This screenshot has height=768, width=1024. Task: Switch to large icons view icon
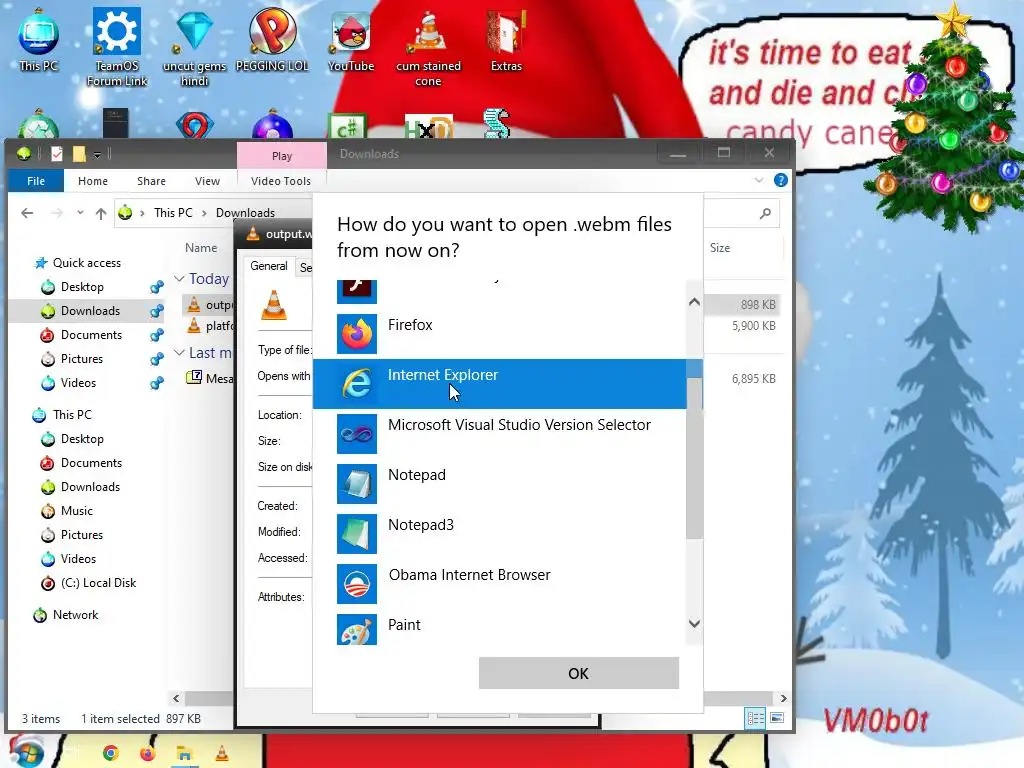pos(776,718)
